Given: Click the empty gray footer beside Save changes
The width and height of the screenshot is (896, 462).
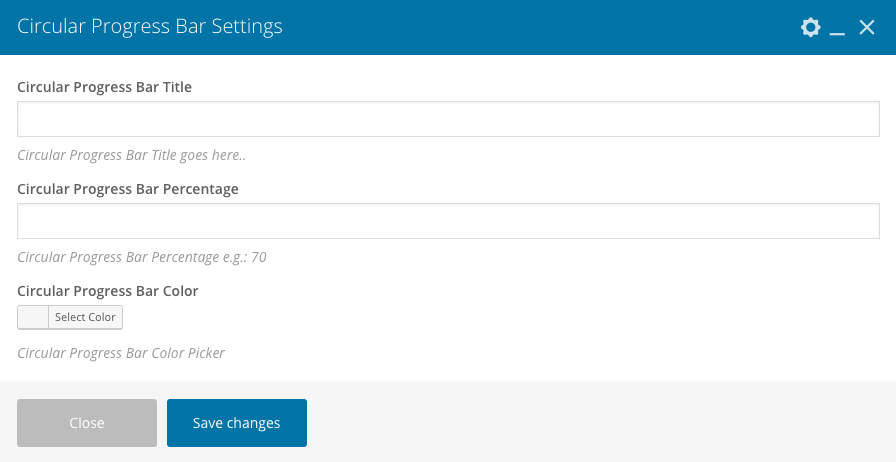Looking at the screenshot, I should [x=600, y=423].
